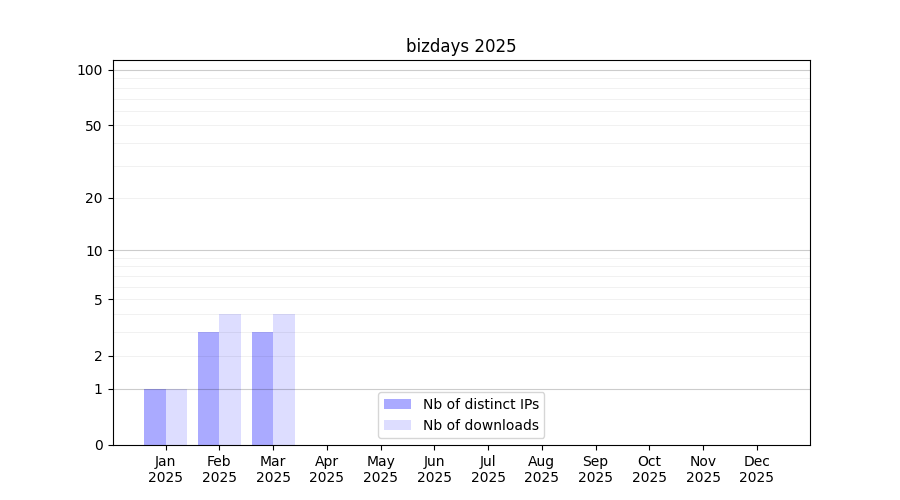Click the chart title 'bizdays 2025'
This screenshot has height=500, width=900.
pos(461,46)
